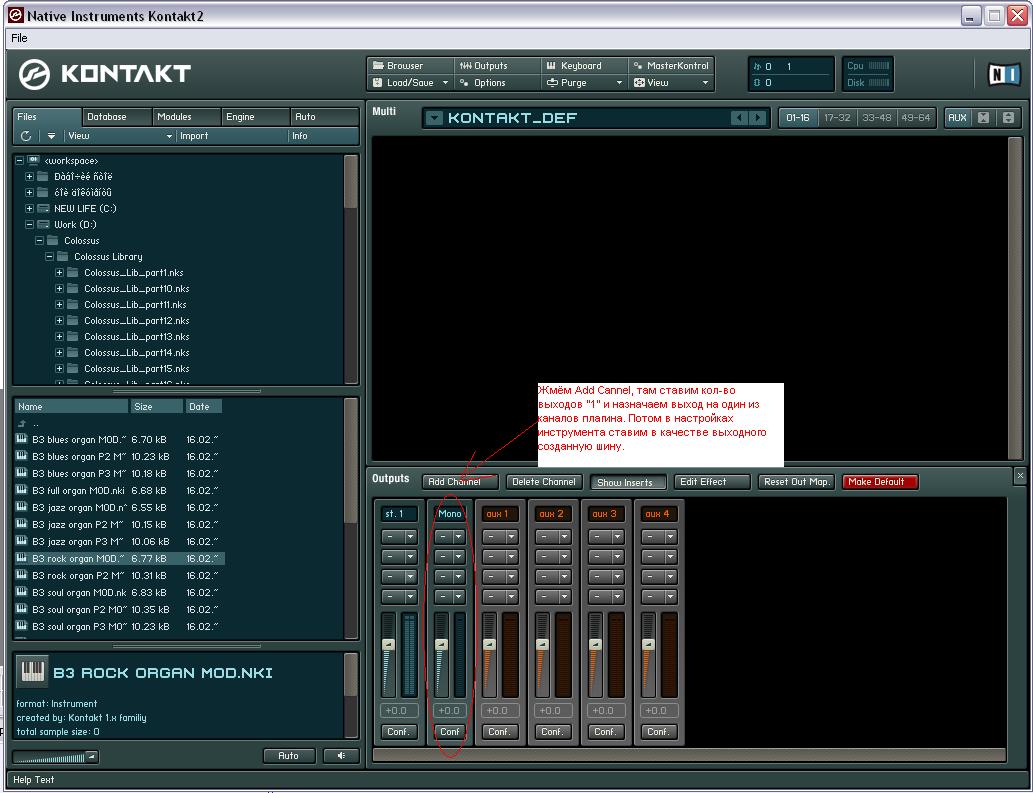Go to next multi preset
1033x793 pixels.
(758, 118)
